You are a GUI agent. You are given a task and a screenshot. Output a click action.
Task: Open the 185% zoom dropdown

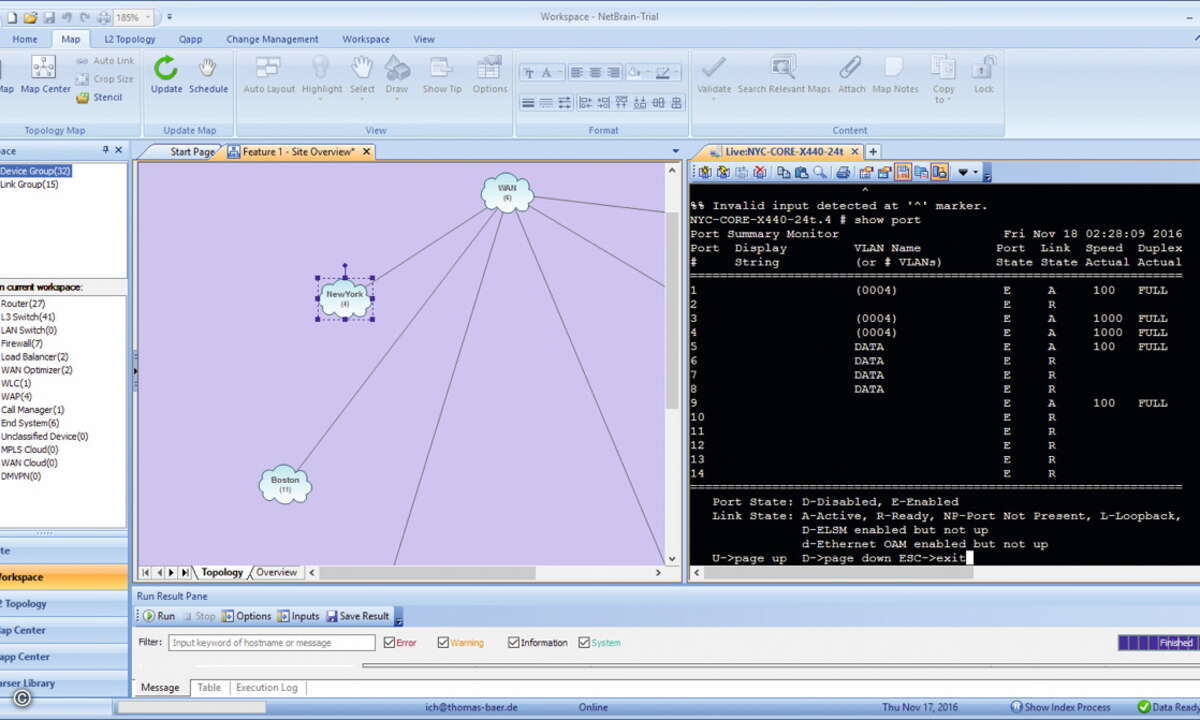click(149, 17)
